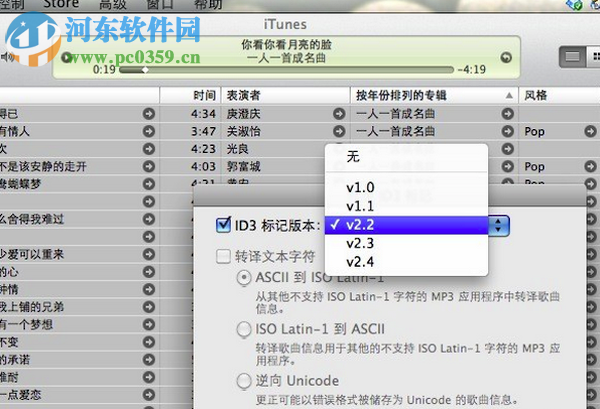This screenshot has width=600, height=409.
Task: Open the 高级 menu
Action: (x=113, y=5)
